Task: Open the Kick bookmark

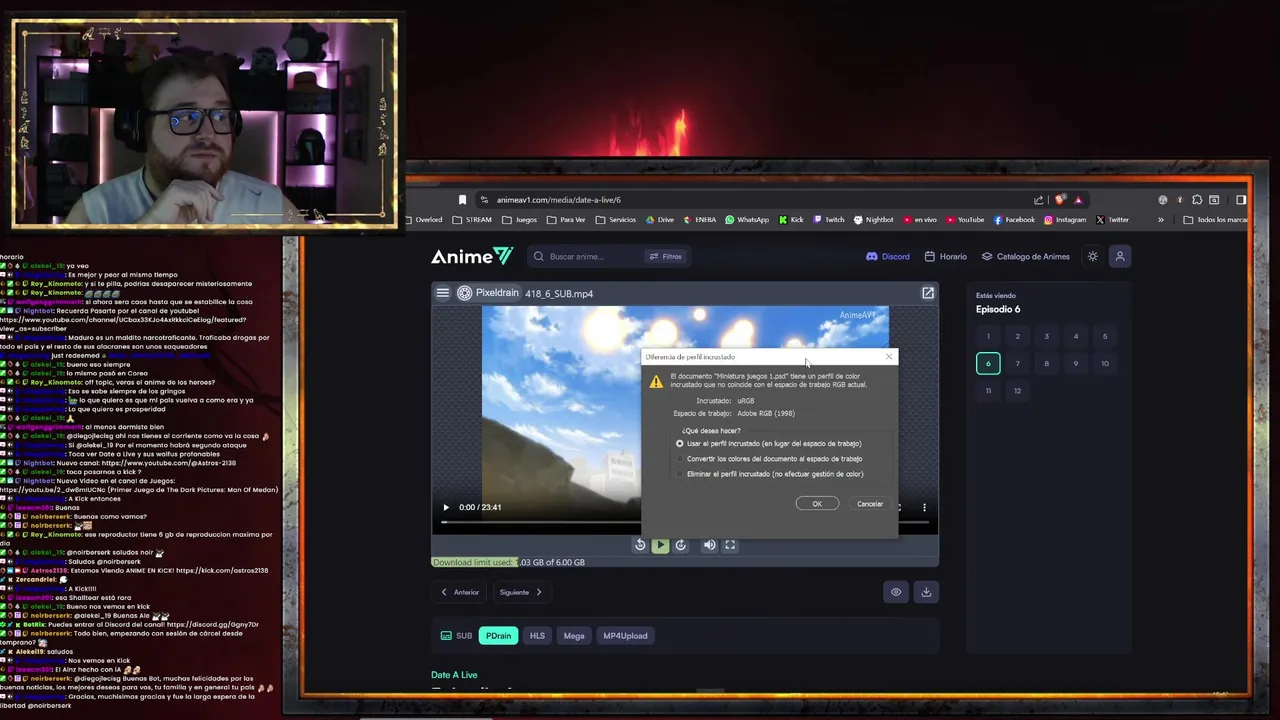Action: [x=791, y=220]
